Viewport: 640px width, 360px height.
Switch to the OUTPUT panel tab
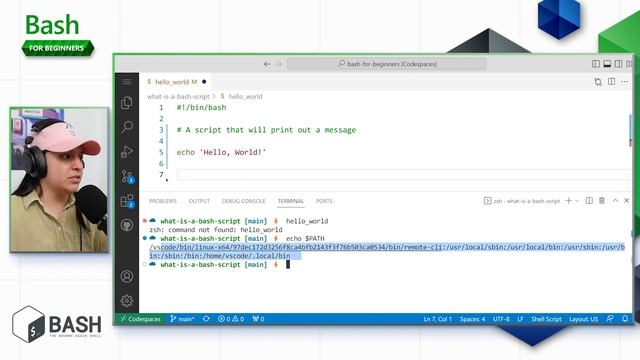(x=199, y=201)
